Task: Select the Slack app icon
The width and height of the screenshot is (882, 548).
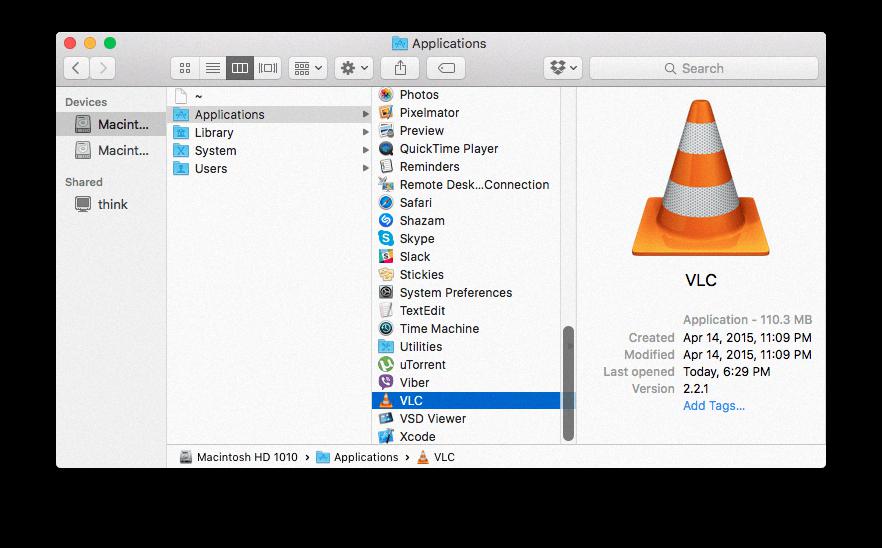Action: (x=386, y=257)
